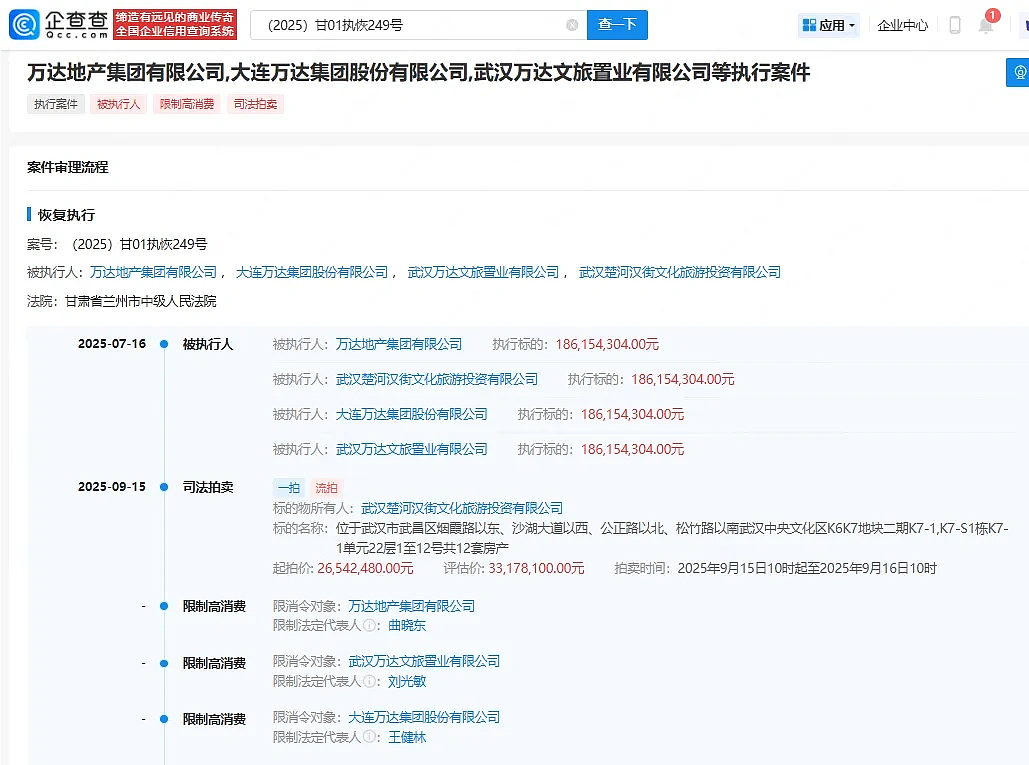Viewport: 1029px width, 765px height.
Task: Open 企业中心 in the header
Action: 902,25
